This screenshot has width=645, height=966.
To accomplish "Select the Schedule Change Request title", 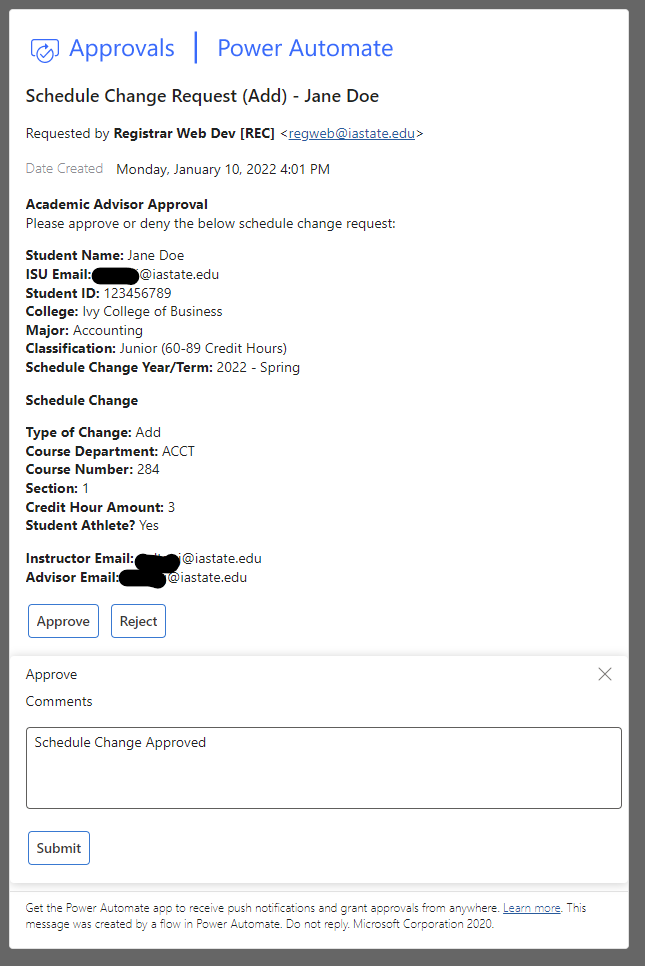I will click(203, 96).
